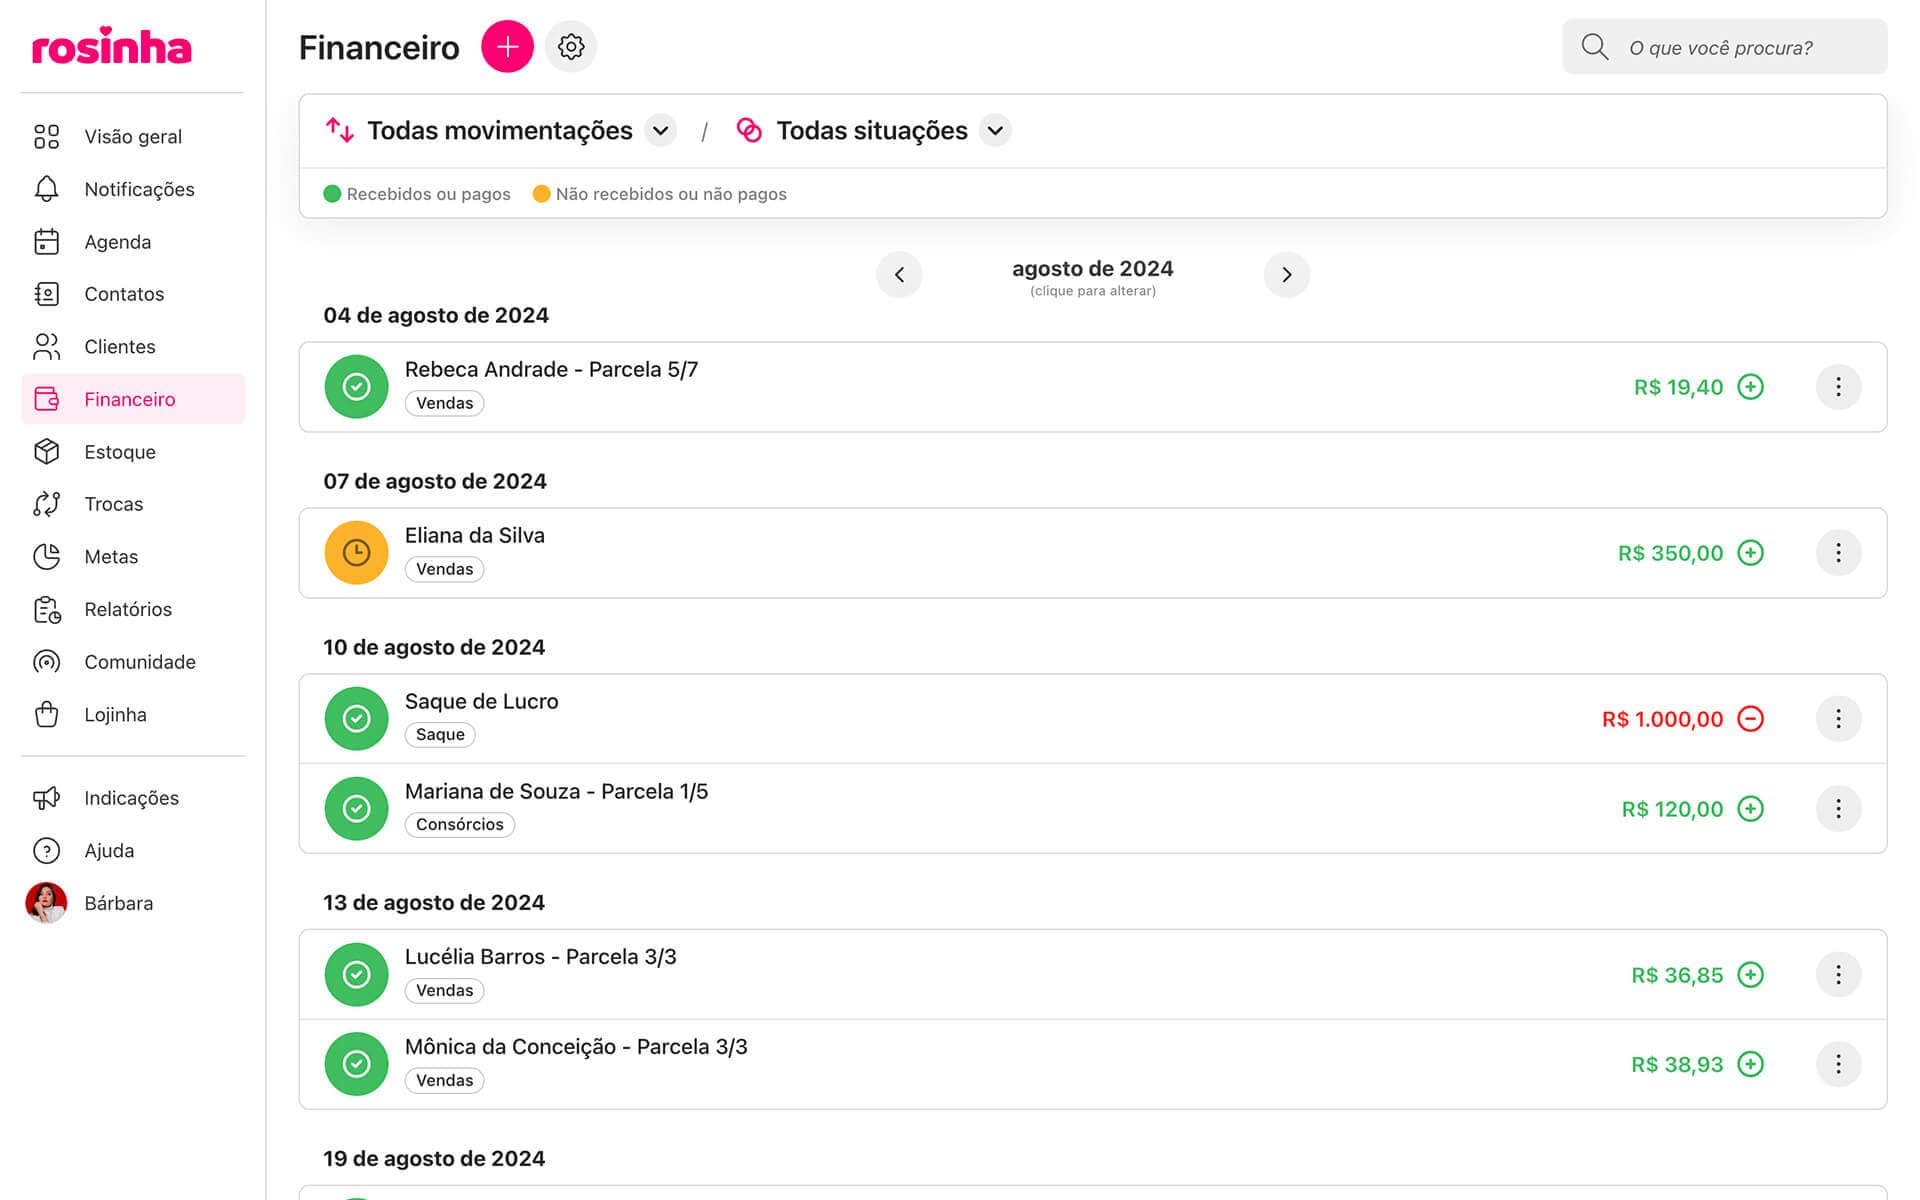The width and height of the screenshot is (1920, 1200).
Task: Toggle the Saque de Lucro paid status
Action: 356,719
